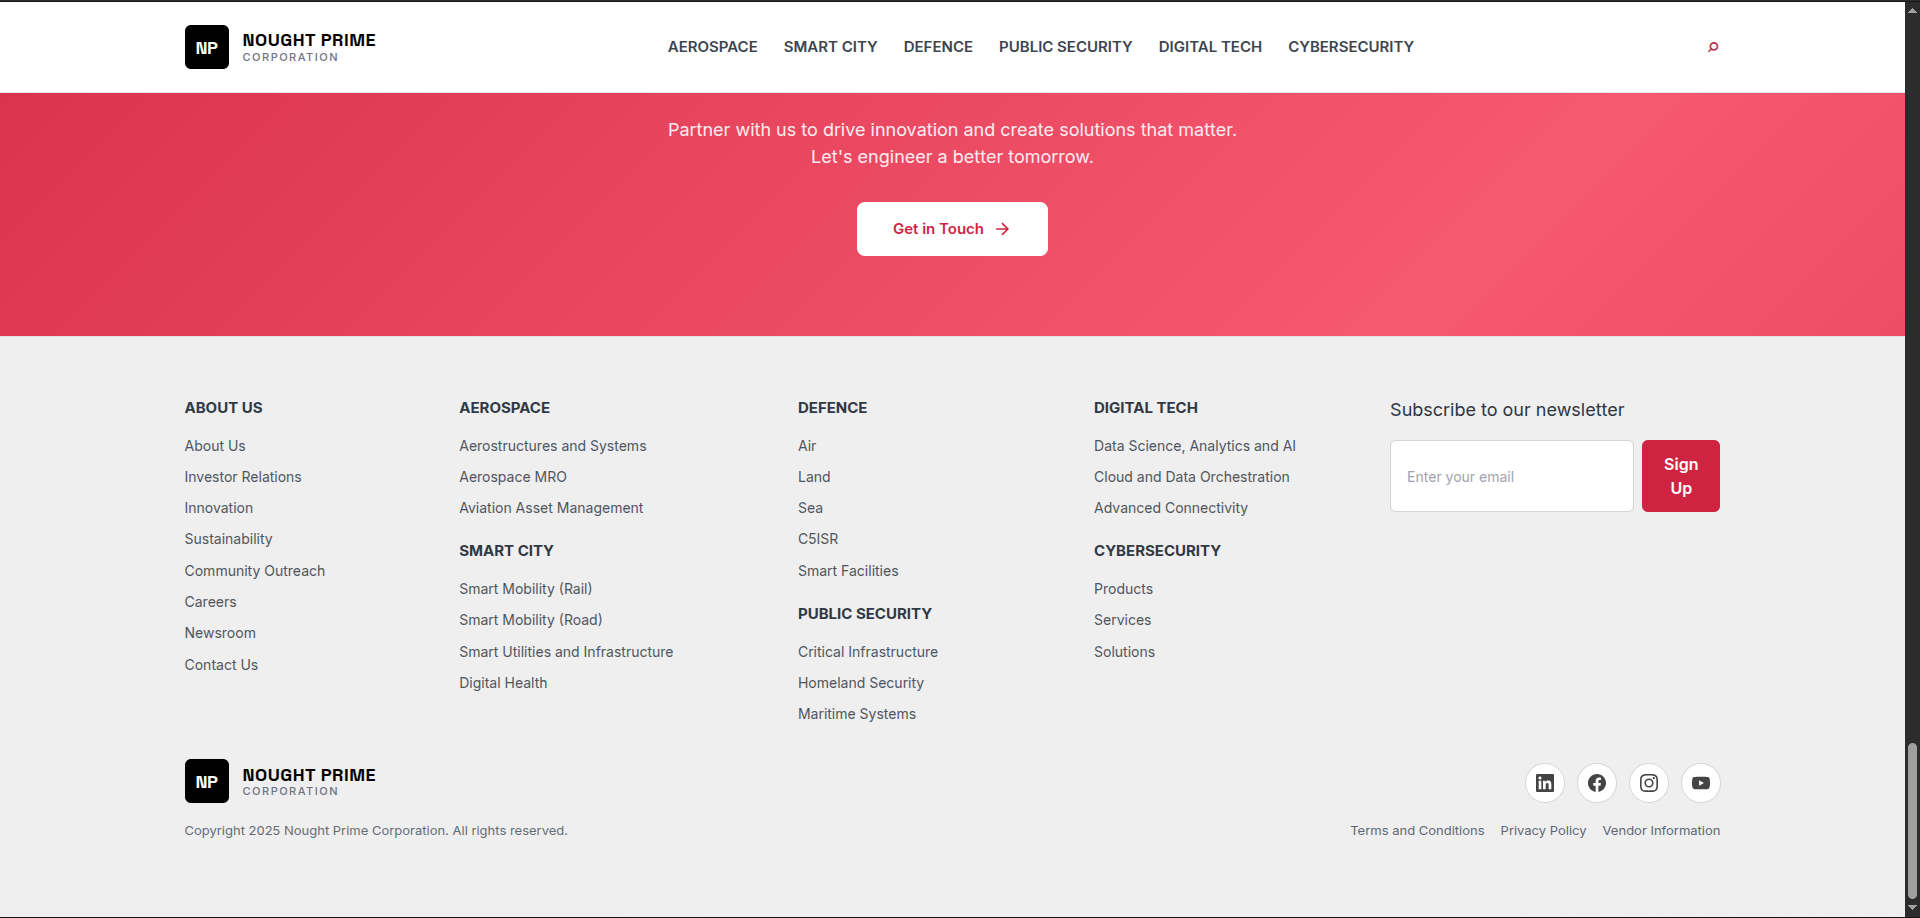The width and height of the screenshot is (1920, 918).
Task: Click the Nought Prime logo in footer
Action: (280, 781)
